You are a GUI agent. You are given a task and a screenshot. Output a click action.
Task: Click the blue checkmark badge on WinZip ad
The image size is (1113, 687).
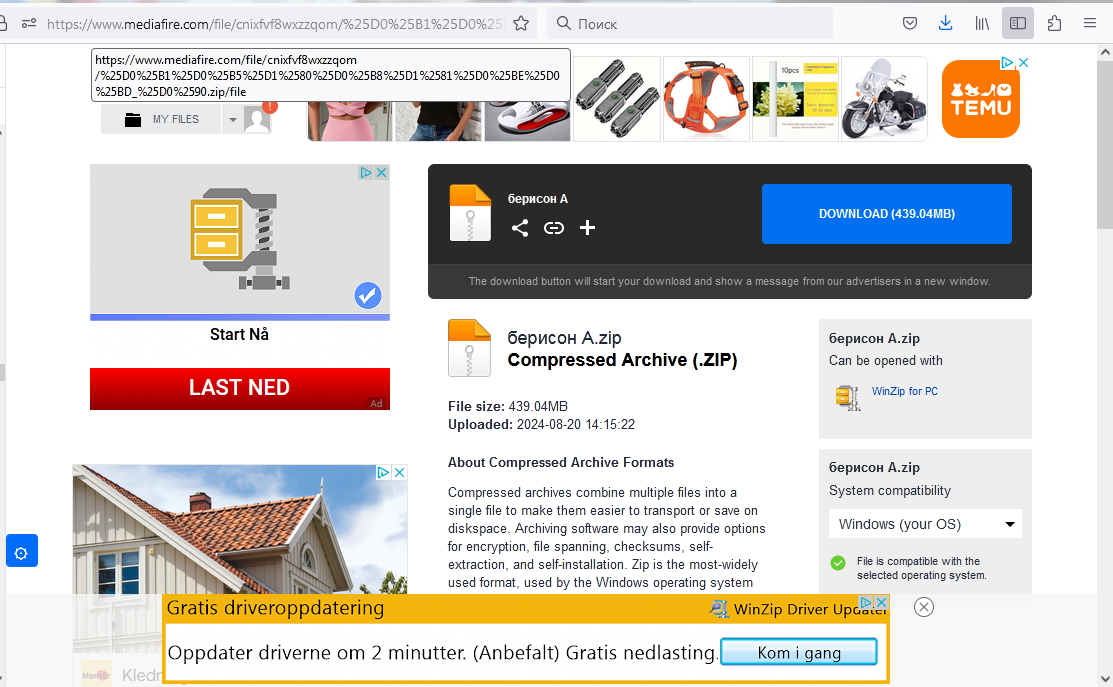click(368, 295)
